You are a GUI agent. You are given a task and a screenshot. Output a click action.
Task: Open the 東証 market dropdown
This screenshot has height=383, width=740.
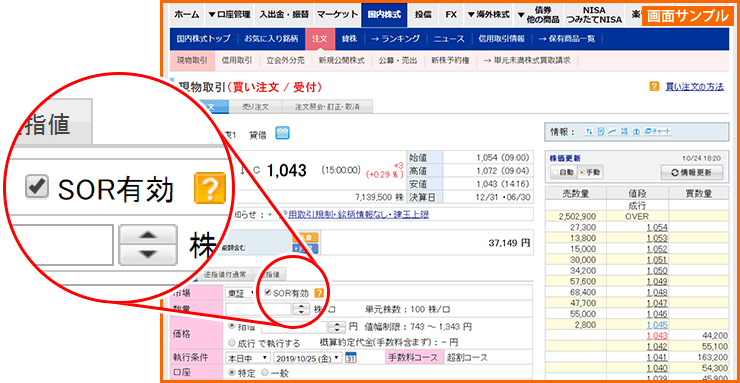point(241,293)
